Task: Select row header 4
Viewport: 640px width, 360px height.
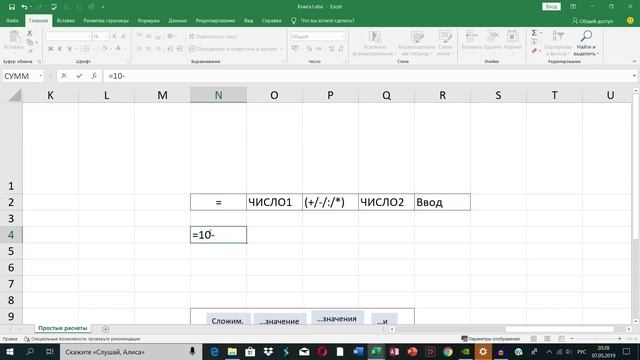Action: (x=11, y=235)
